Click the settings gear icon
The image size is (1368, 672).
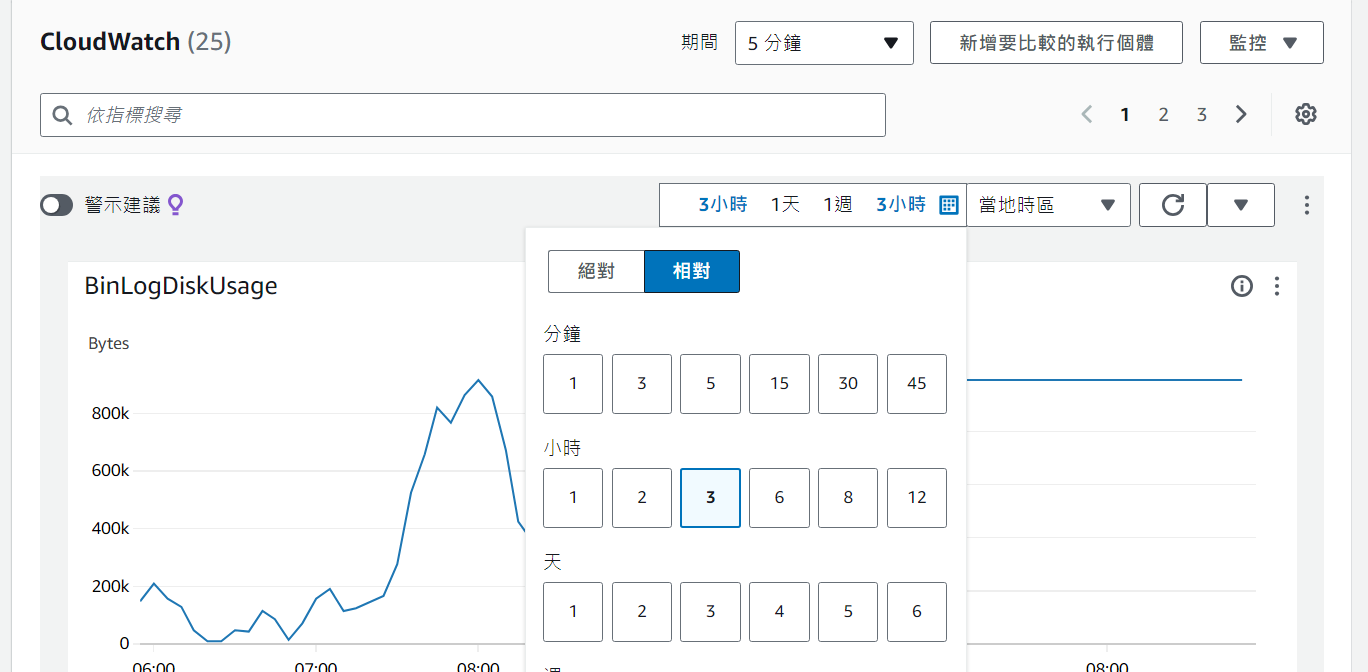1305,114
